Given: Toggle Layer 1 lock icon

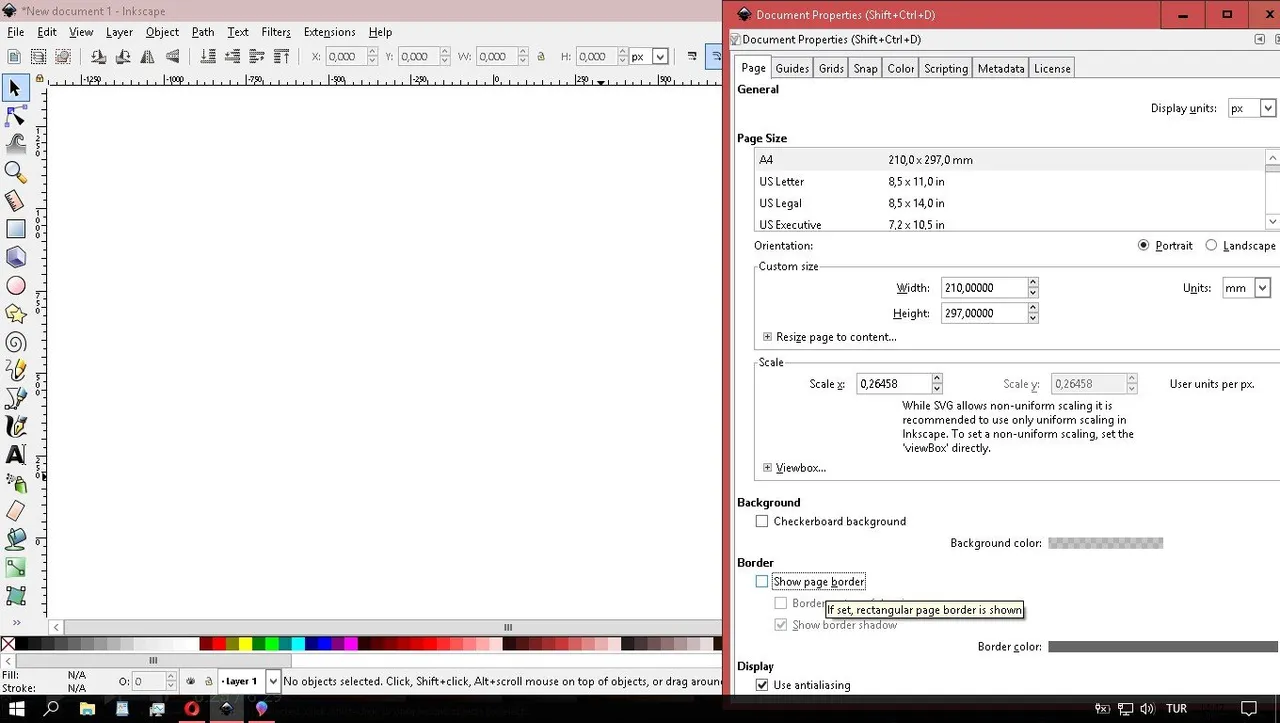Looking at the screenshot, I should (x=208, y=681).
